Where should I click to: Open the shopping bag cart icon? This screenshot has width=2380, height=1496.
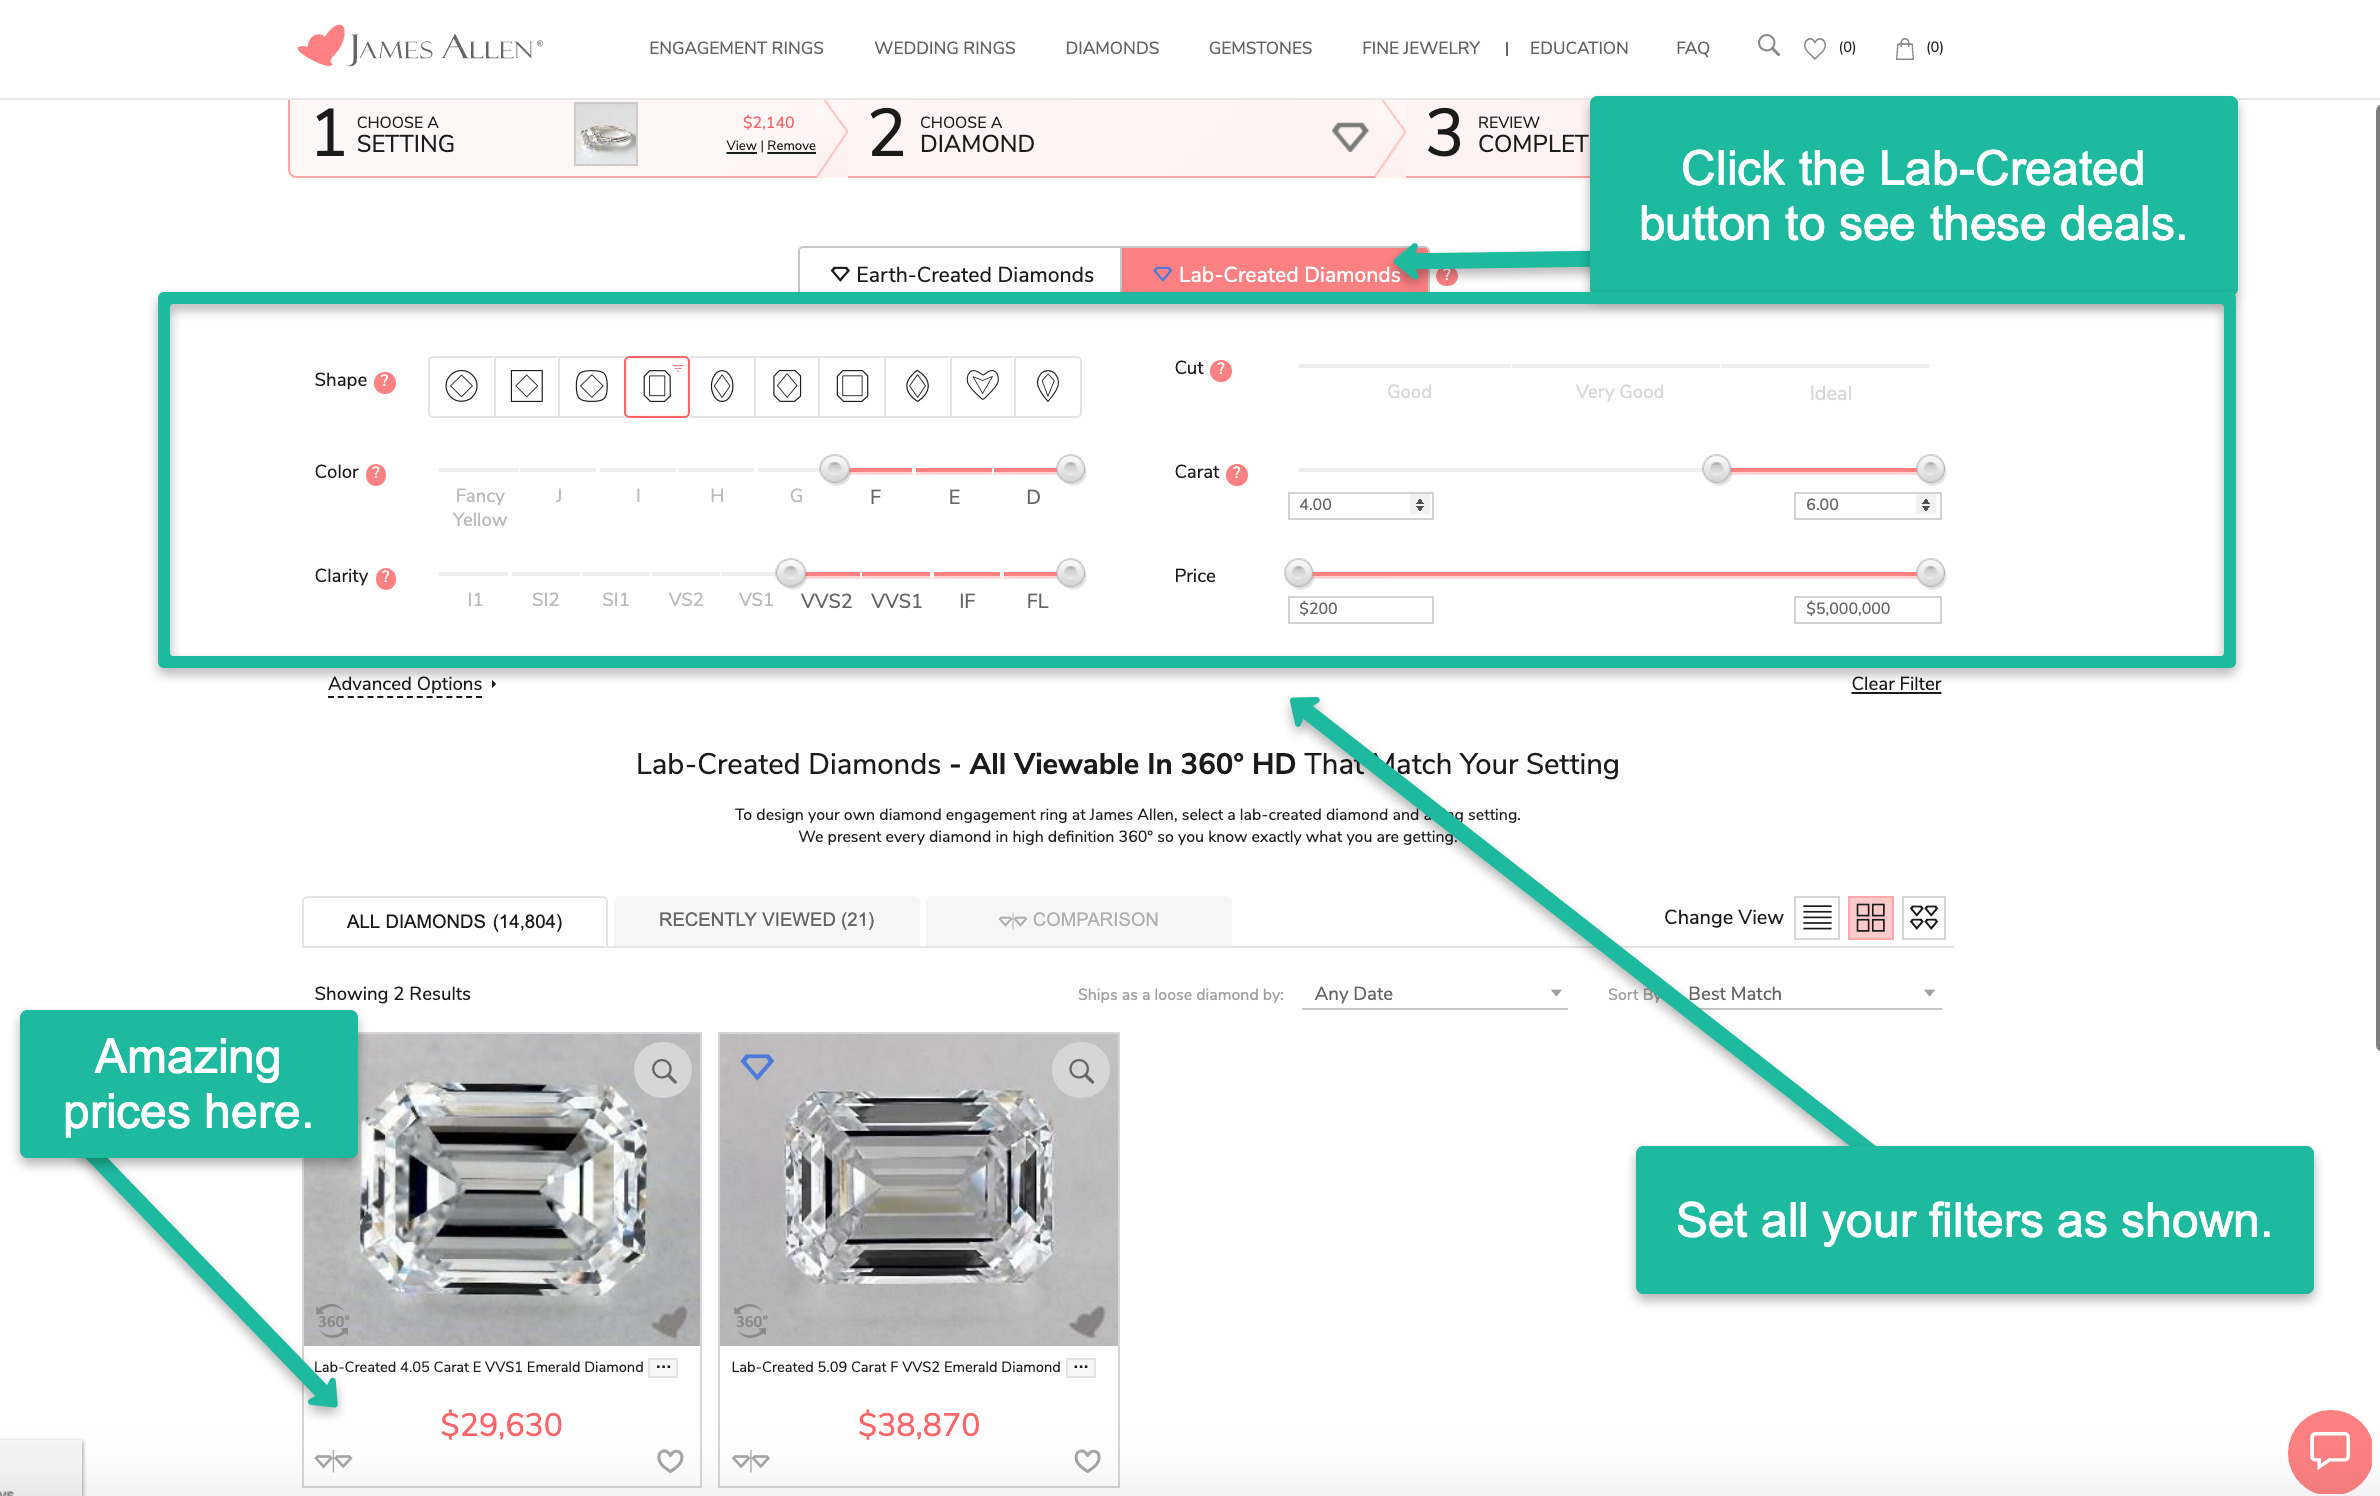click(1904, 48)
